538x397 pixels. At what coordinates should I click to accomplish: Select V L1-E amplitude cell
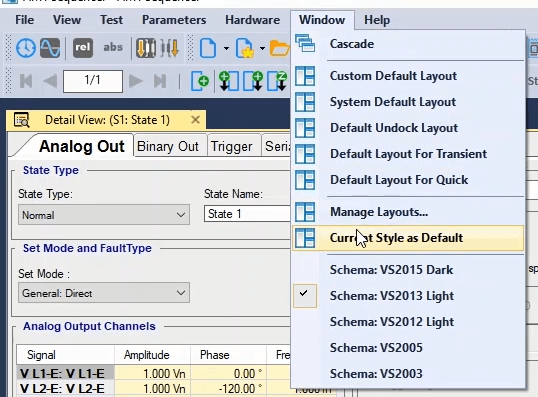[x=152, y=373]
